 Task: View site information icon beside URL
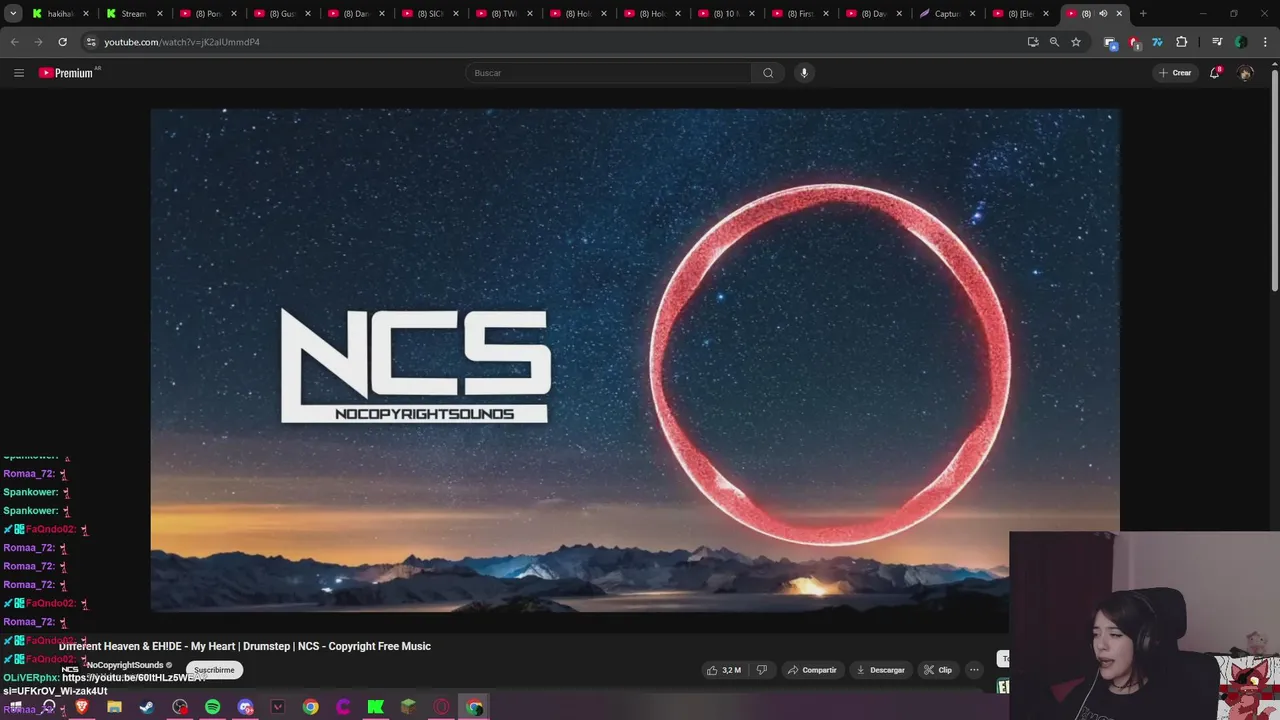pos(91,42)
